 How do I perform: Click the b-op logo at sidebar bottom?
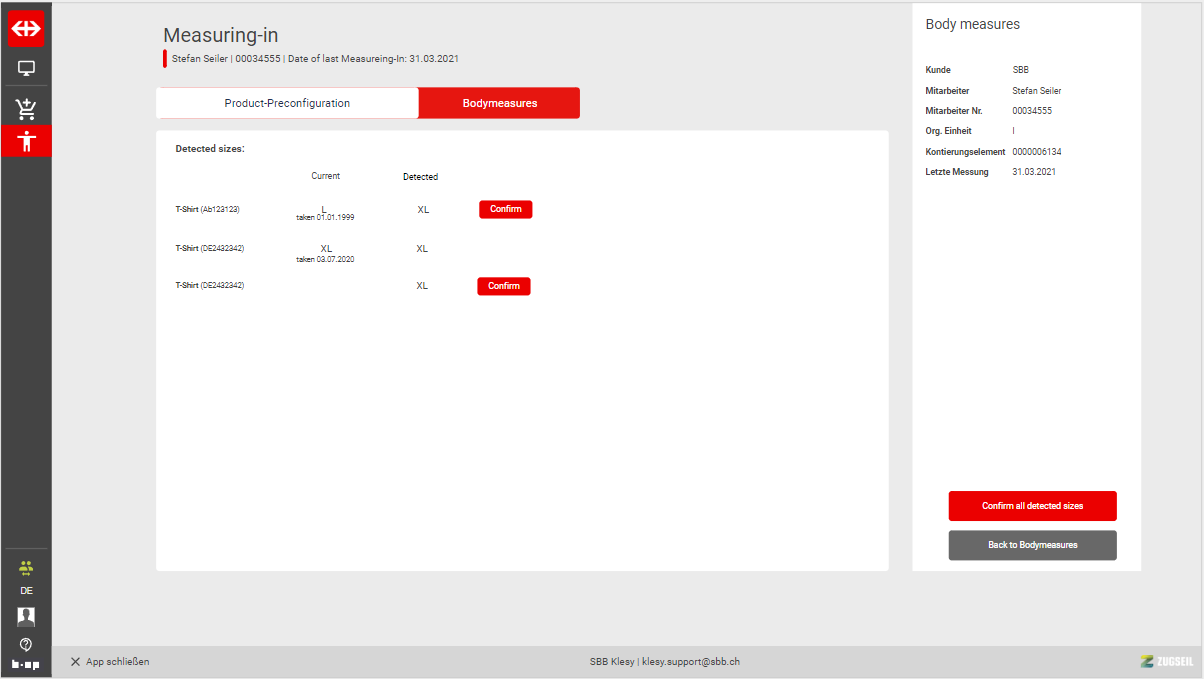26,664
